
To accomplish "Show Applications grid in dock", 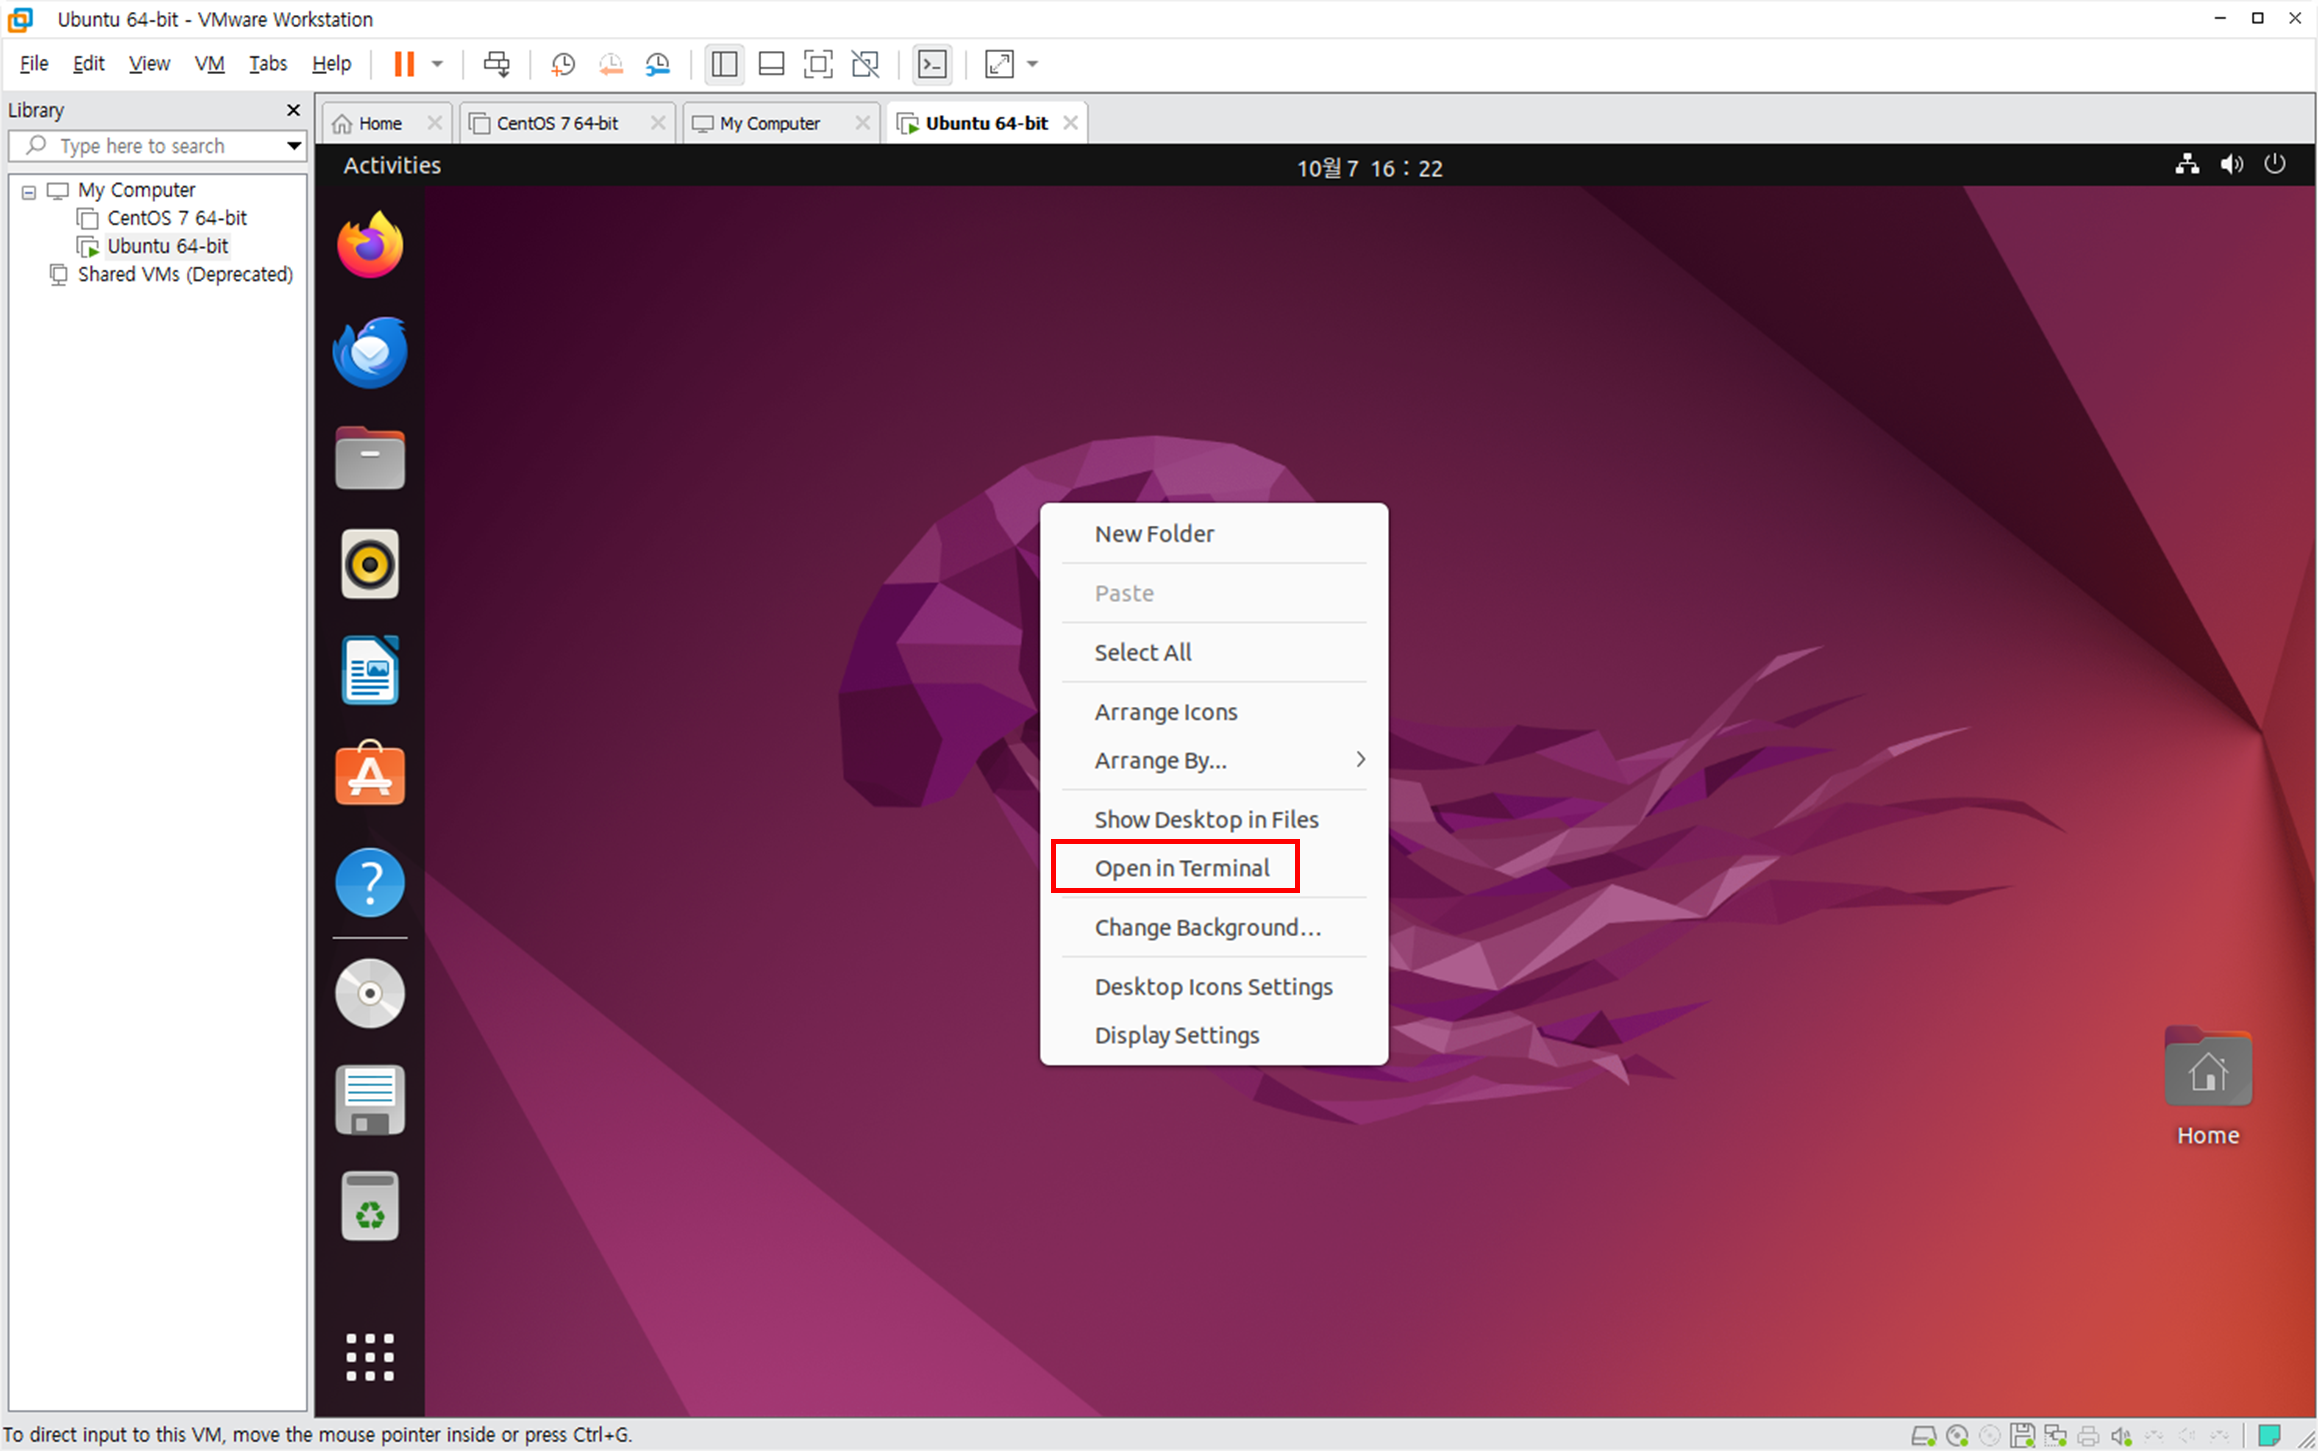I will click(x=370, y=1357).
